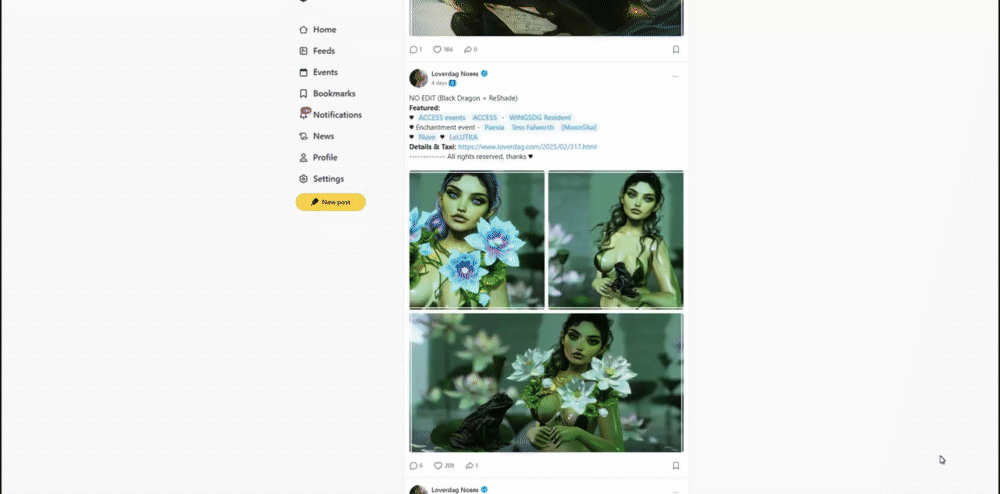Click the Tess Falworth mention

coord(533,127)
